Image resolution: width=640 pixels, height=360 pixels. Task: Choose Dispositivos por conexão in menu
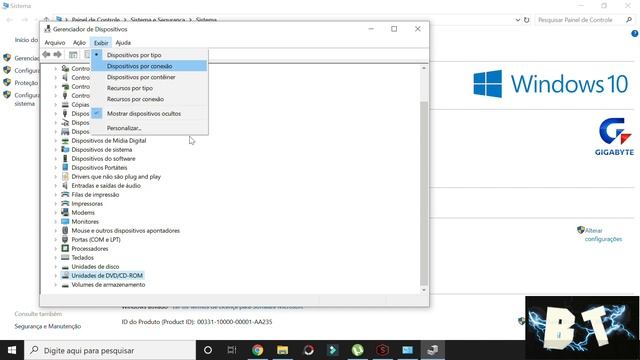pos(149,66)
